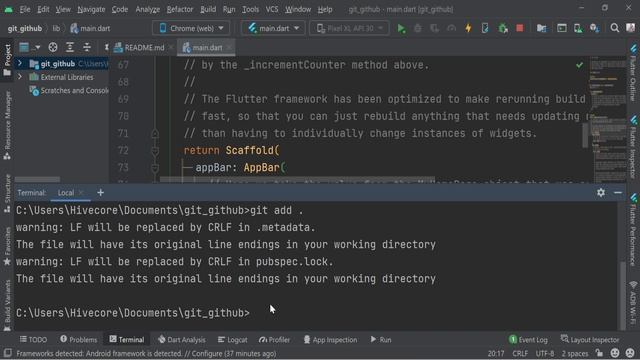Image resolution: width=640 pixels, height=360 pixels.
Task: Open the VCS menu
Action: point(272,9)
